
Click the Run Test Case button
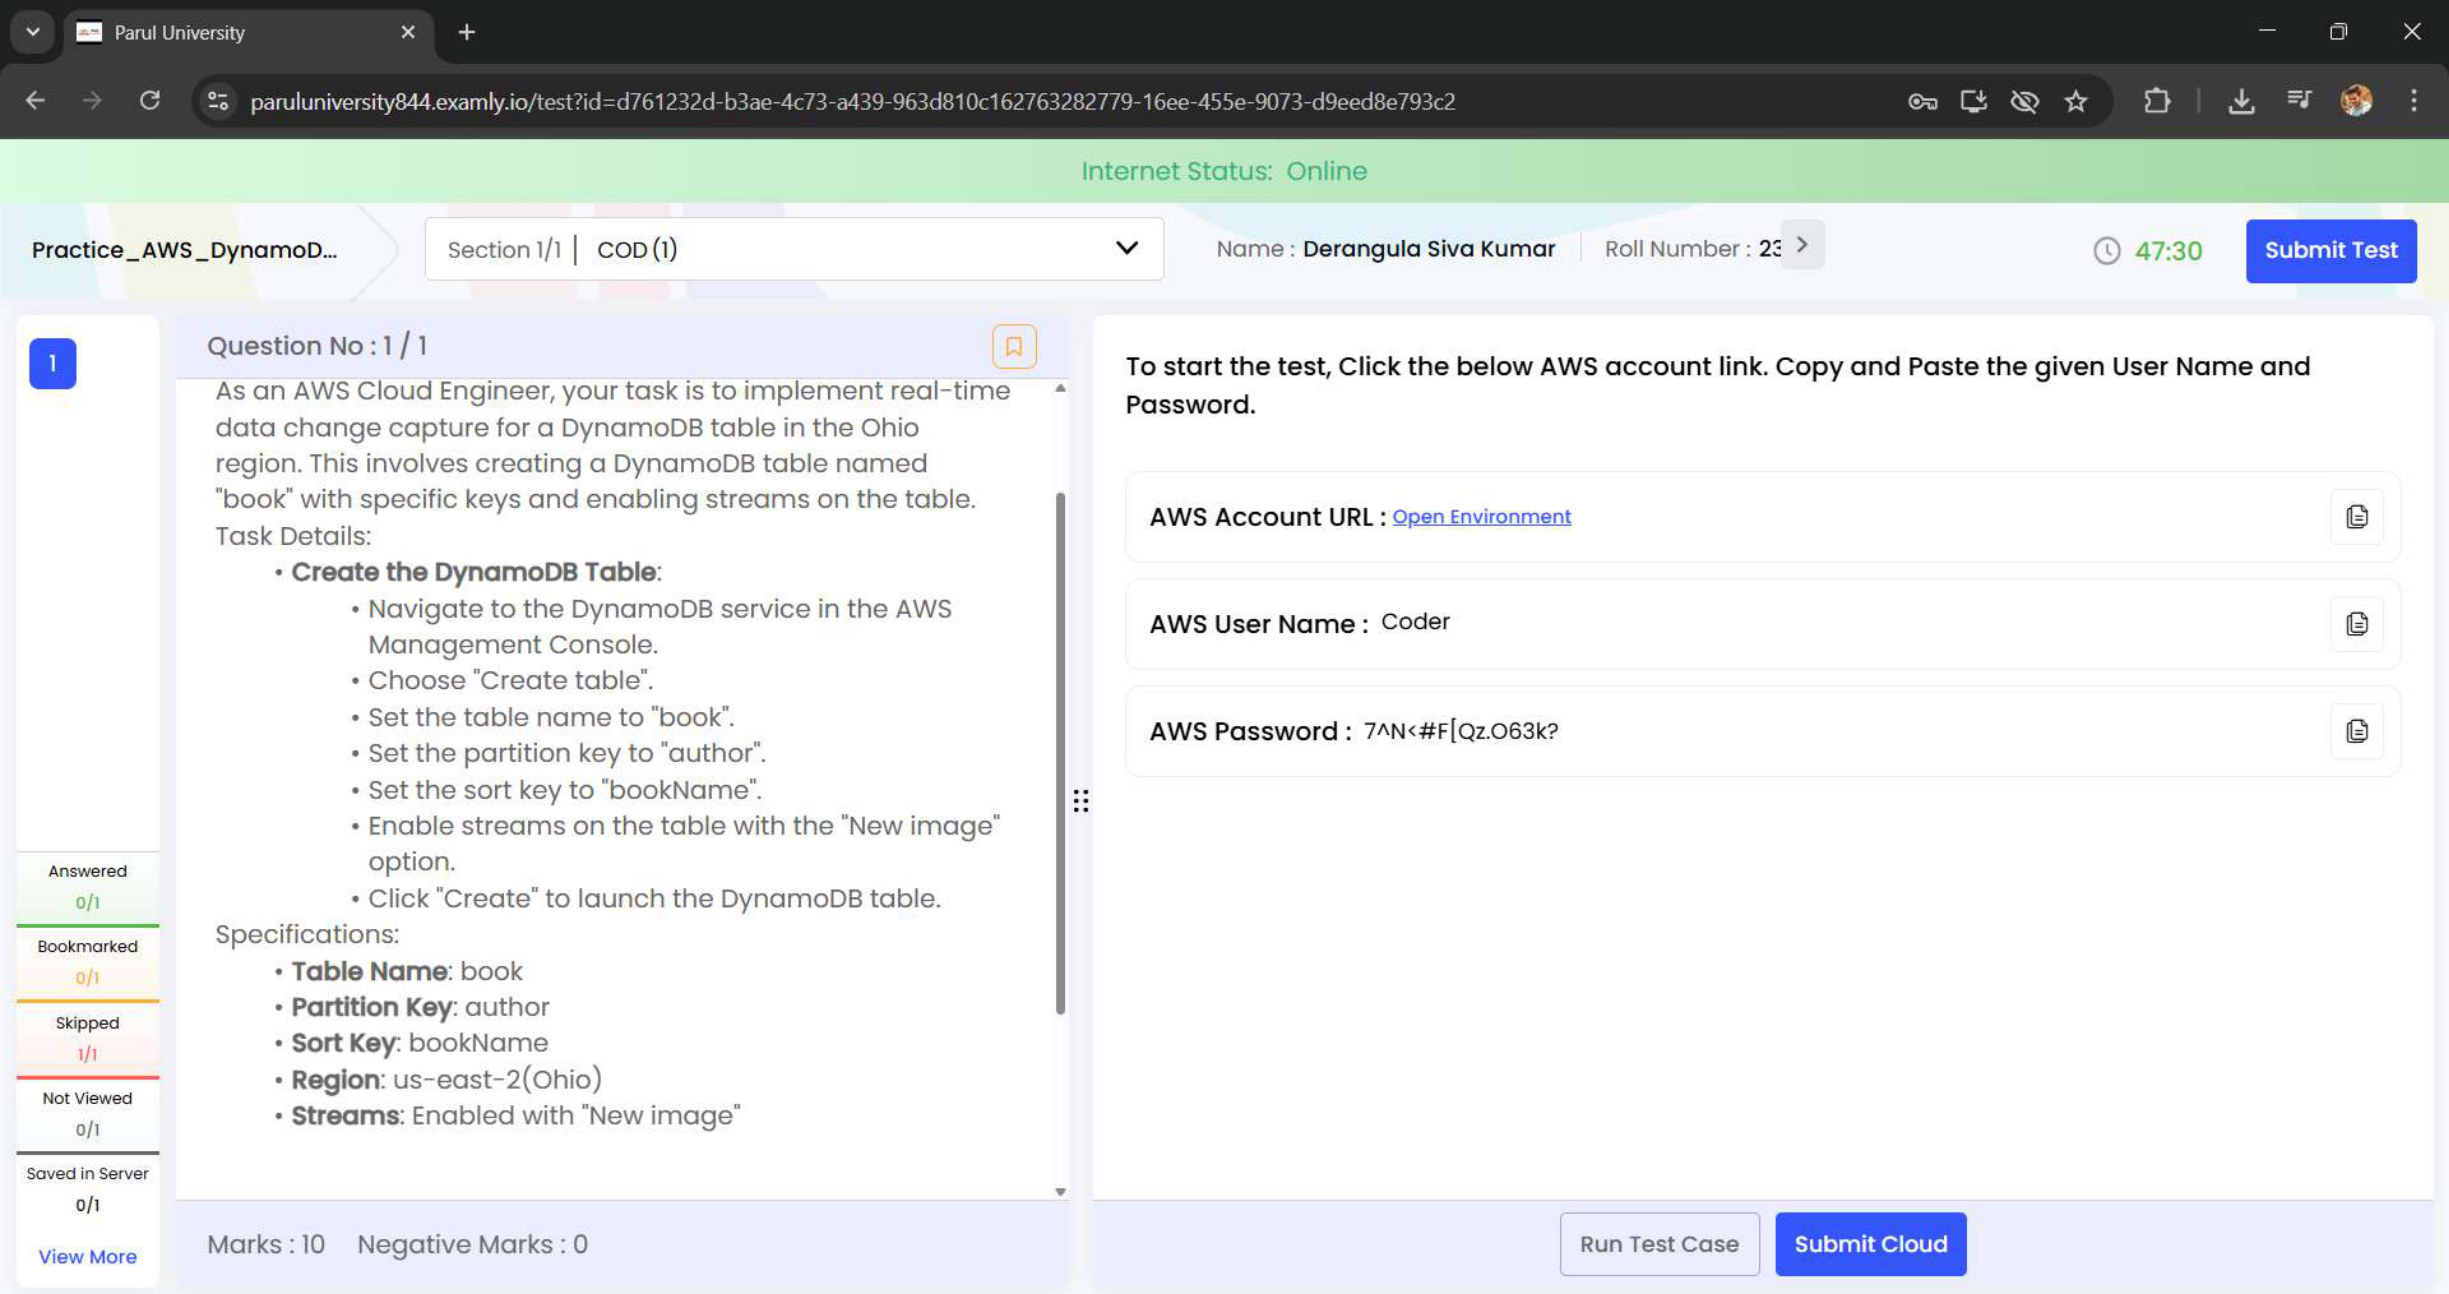pyautogui.click(x=1658, y=1243)
